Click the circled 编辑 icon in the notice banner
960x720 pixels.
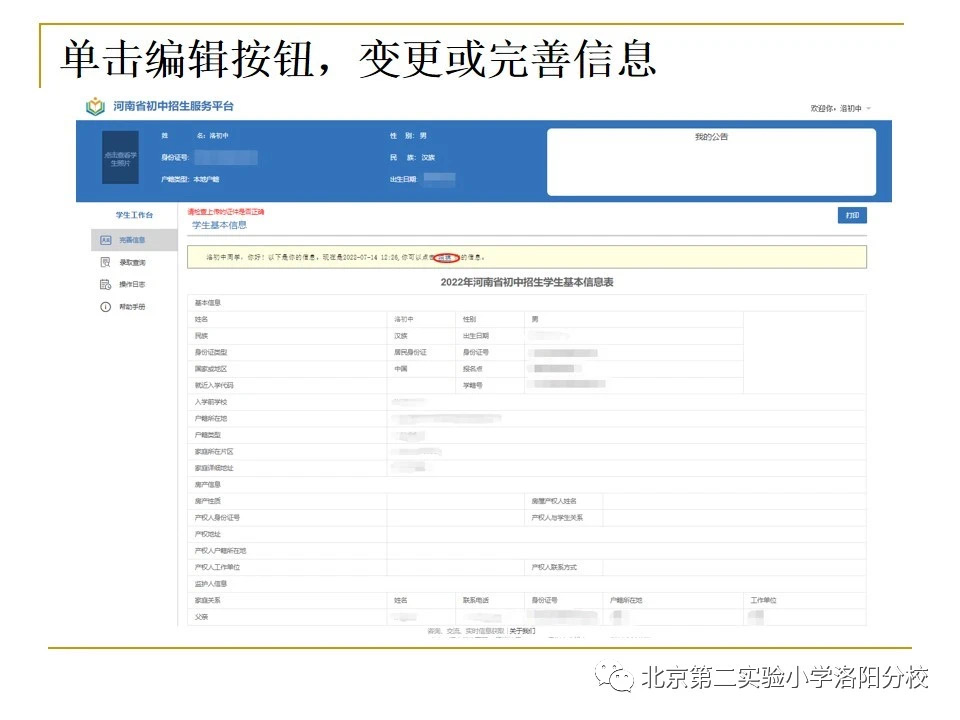click(x=447, y=257)
